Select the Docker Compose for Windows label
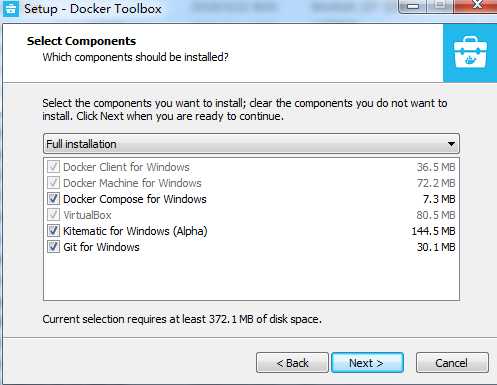 [135, 199]
